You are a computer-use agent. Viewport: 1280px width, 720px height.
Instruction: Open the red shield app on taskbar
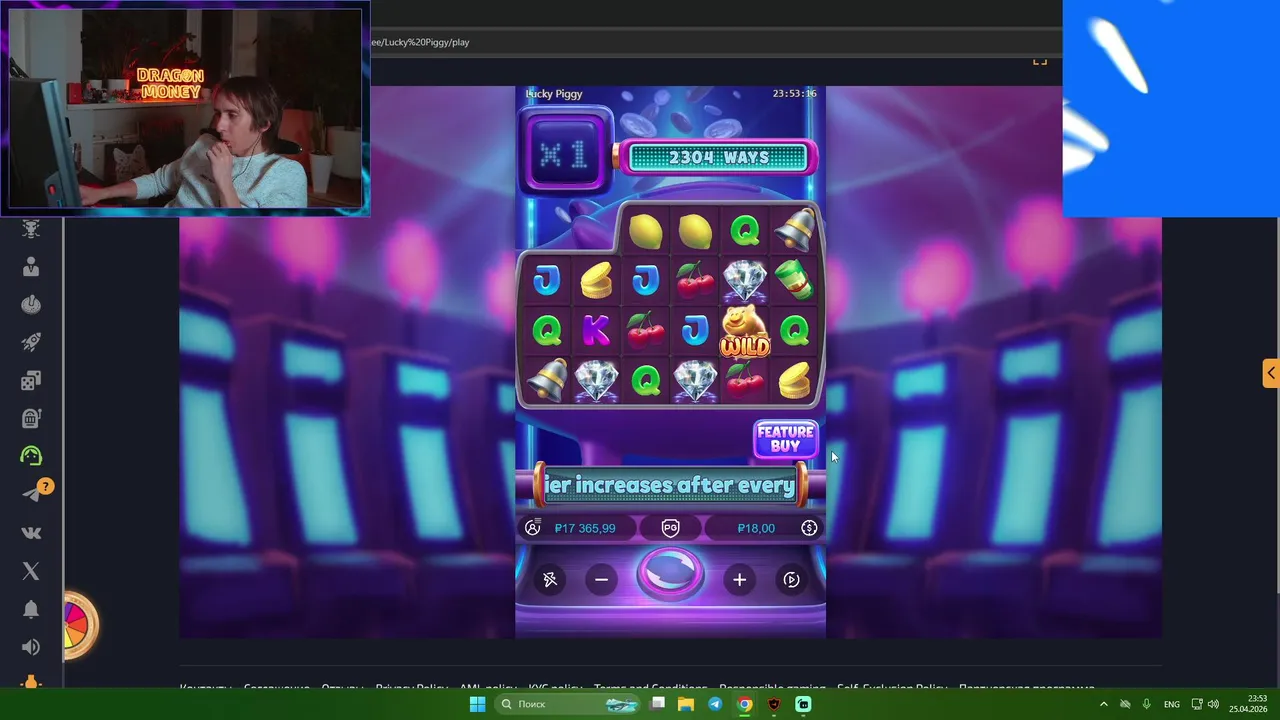774,704
